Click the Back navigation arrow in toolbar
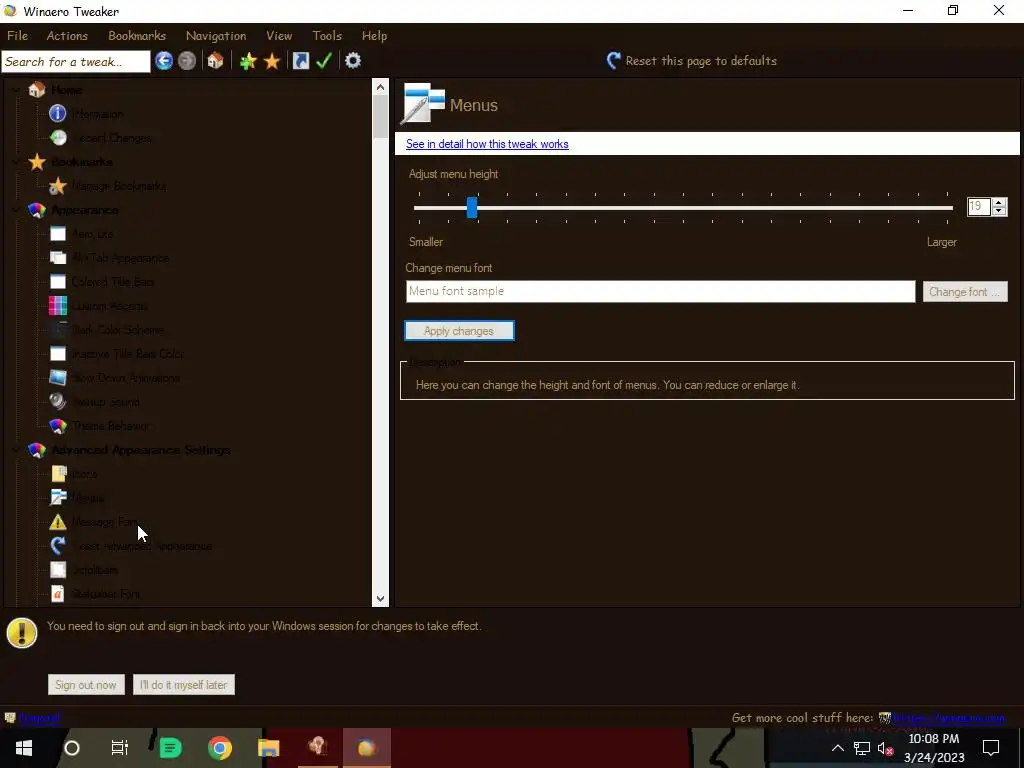Screen dimensions: 1024x768 click(x=164, y=61)
